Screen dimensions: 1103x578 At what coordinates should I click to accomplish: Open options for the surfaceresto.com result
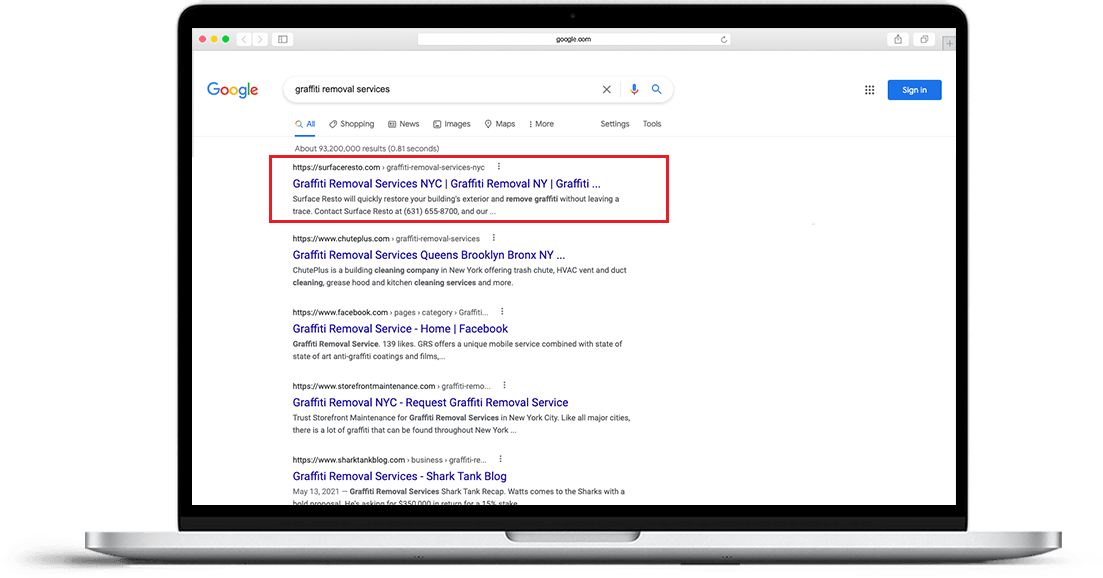(499, 167)
